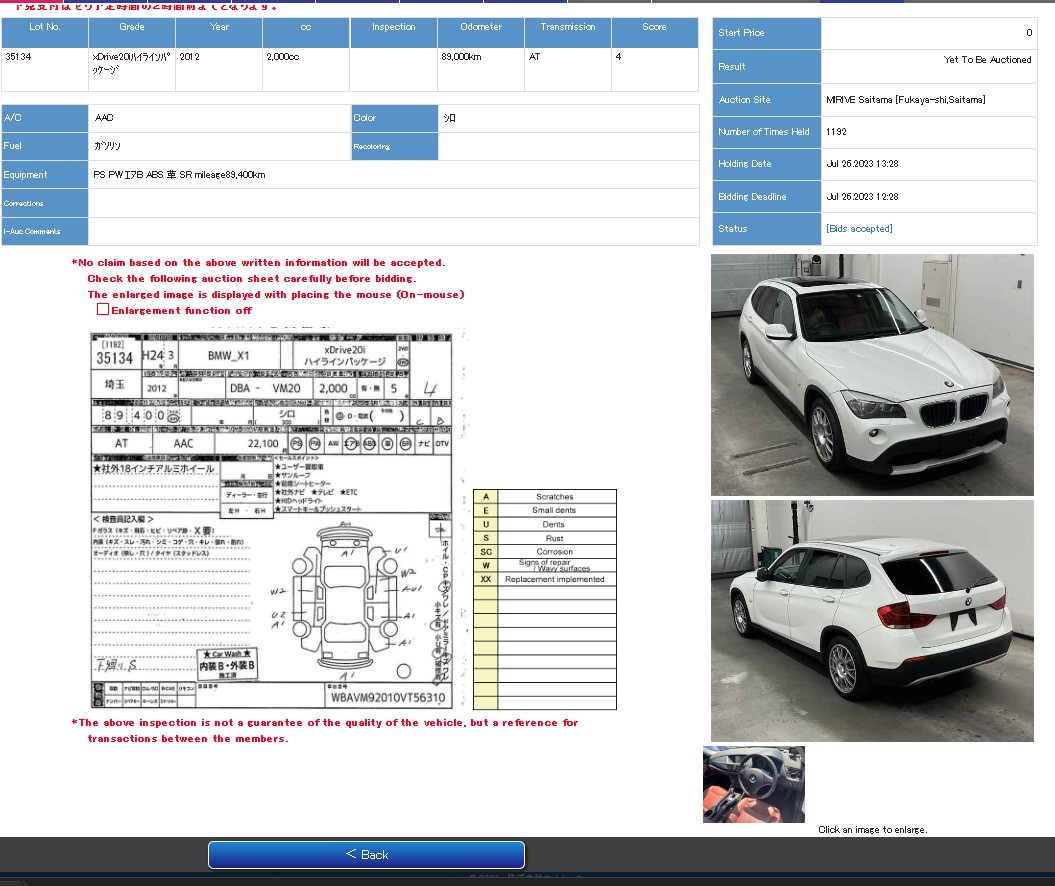Click the 革 leather seat equipment icon
This screenshot has height=886, width=1055.
[x=387, y=443]
